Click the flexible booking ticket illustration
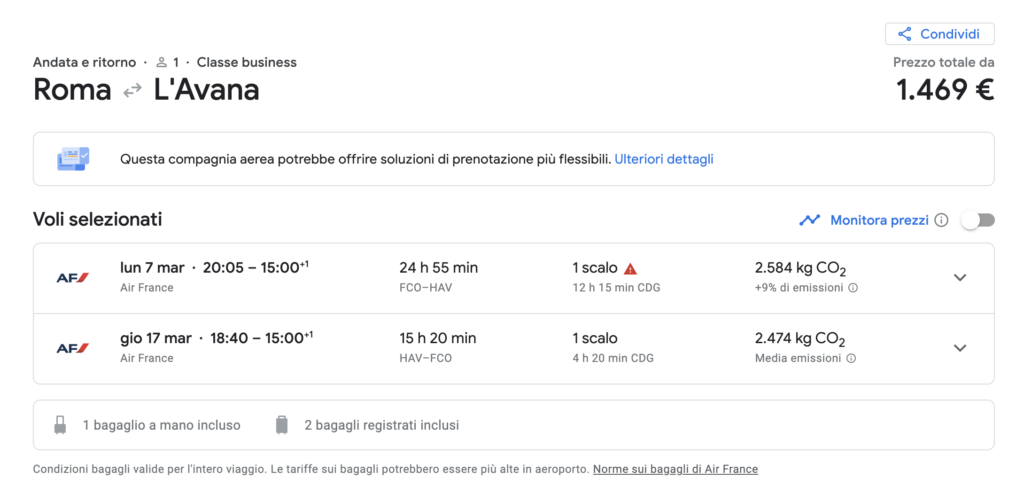 coord(73,159)
